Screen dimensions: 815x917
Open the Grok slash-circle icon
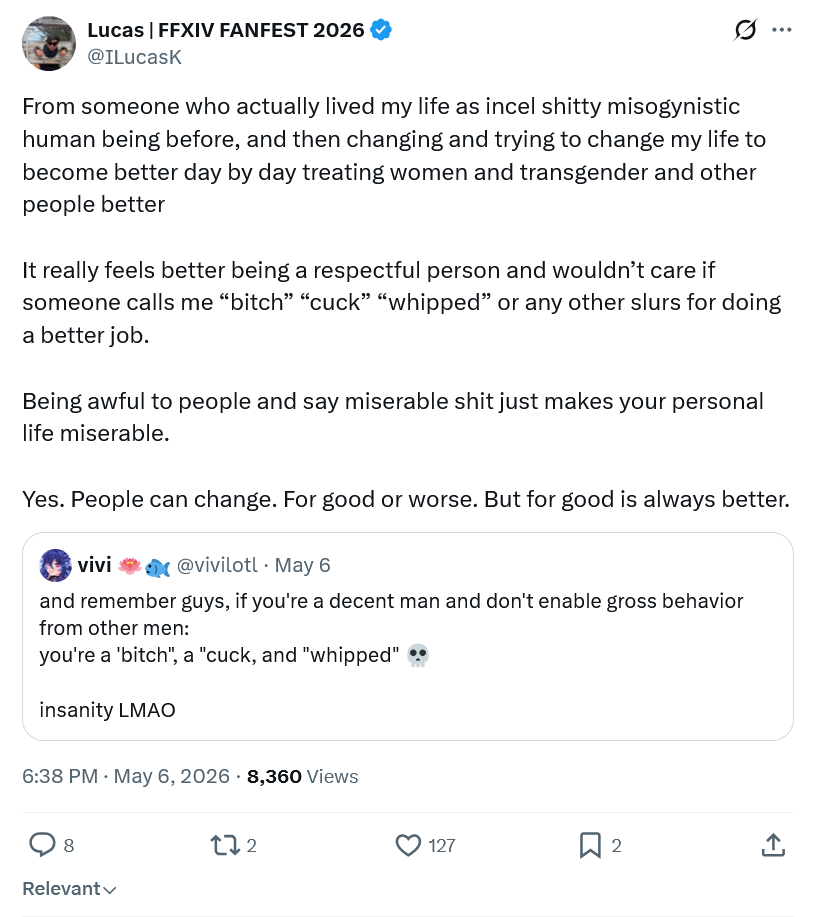745,30
